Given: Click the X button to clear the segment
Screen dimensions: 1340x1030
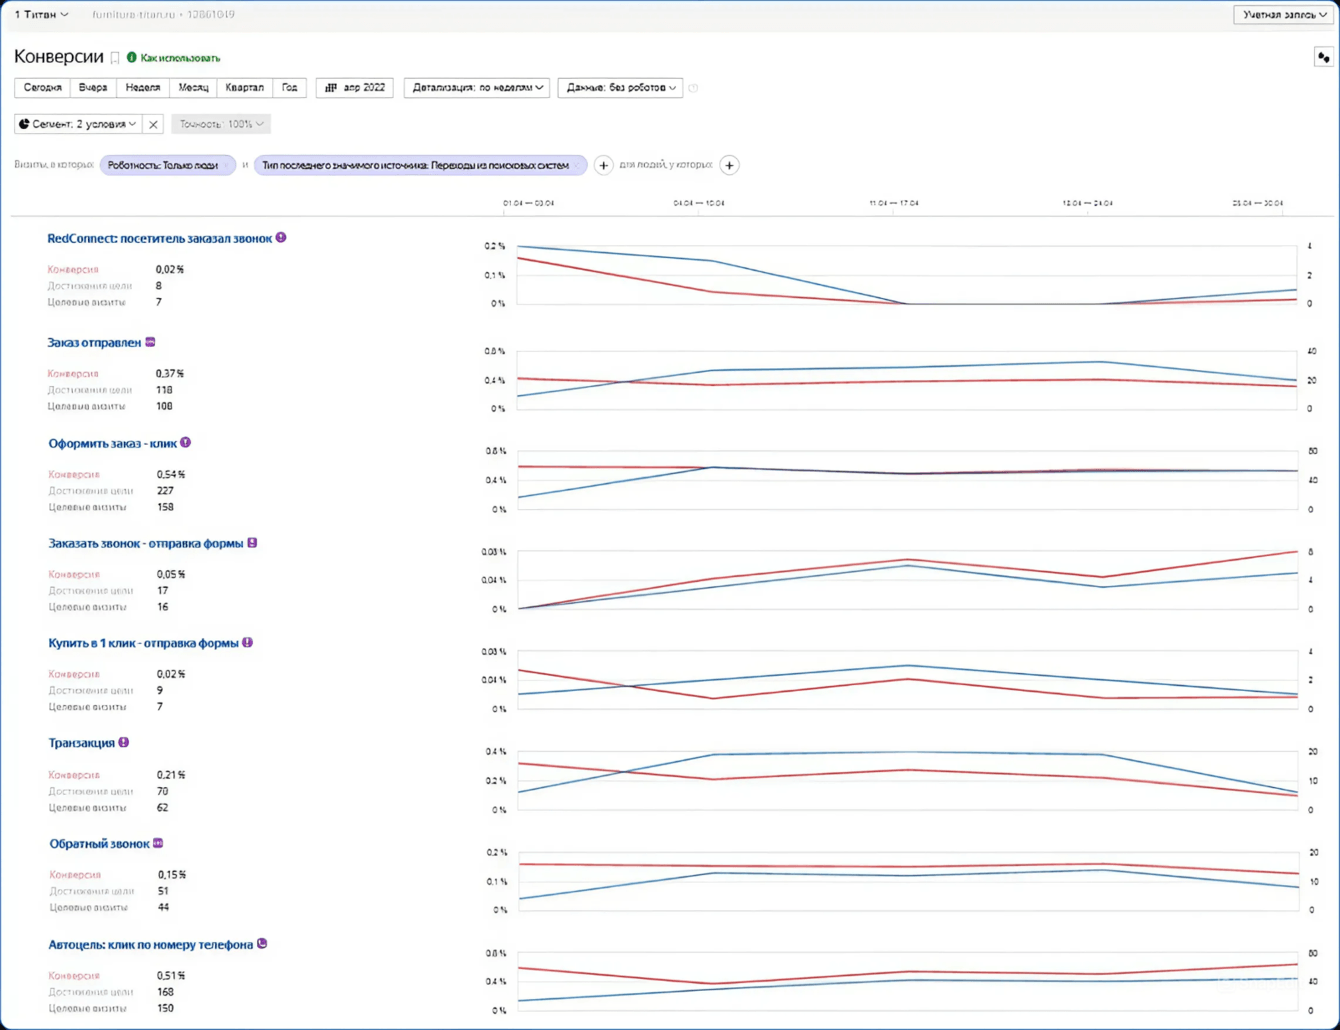Looking at the screenshot, I should pos(153,125).
